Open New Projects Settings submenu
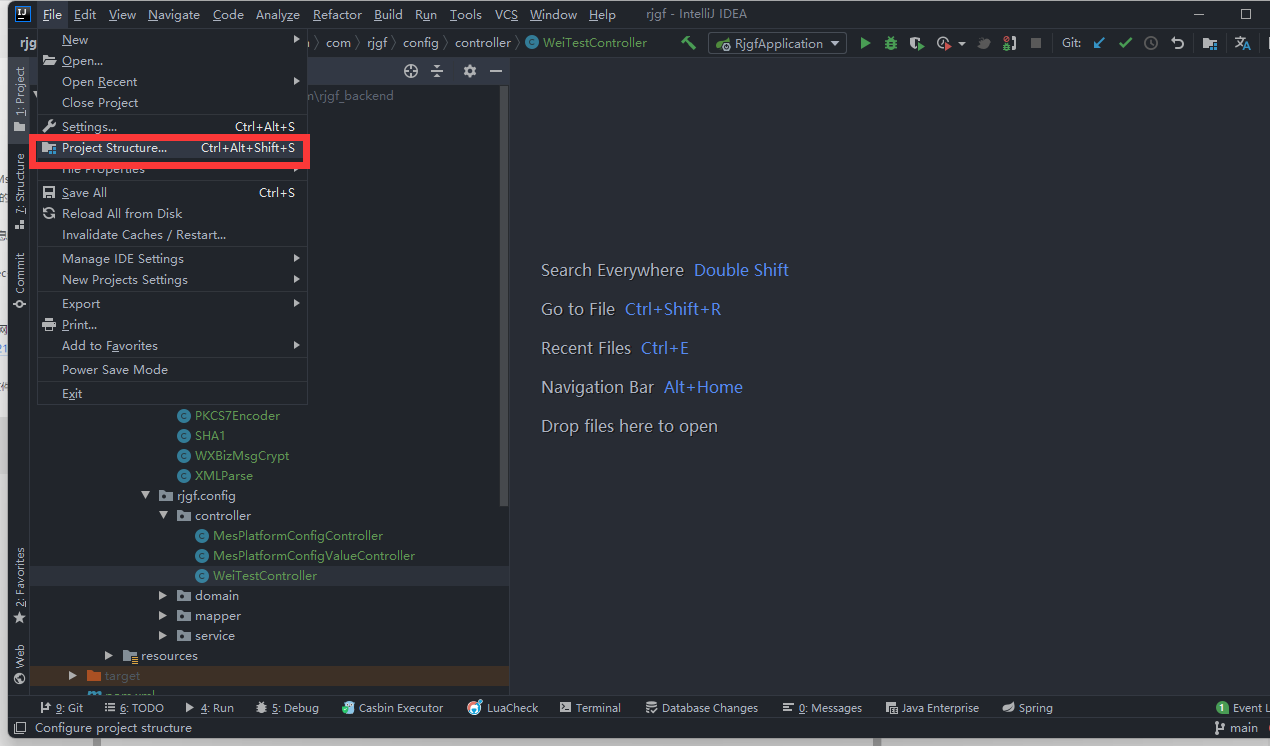This screenshot has width=1270, height=746. click(172, 280)
